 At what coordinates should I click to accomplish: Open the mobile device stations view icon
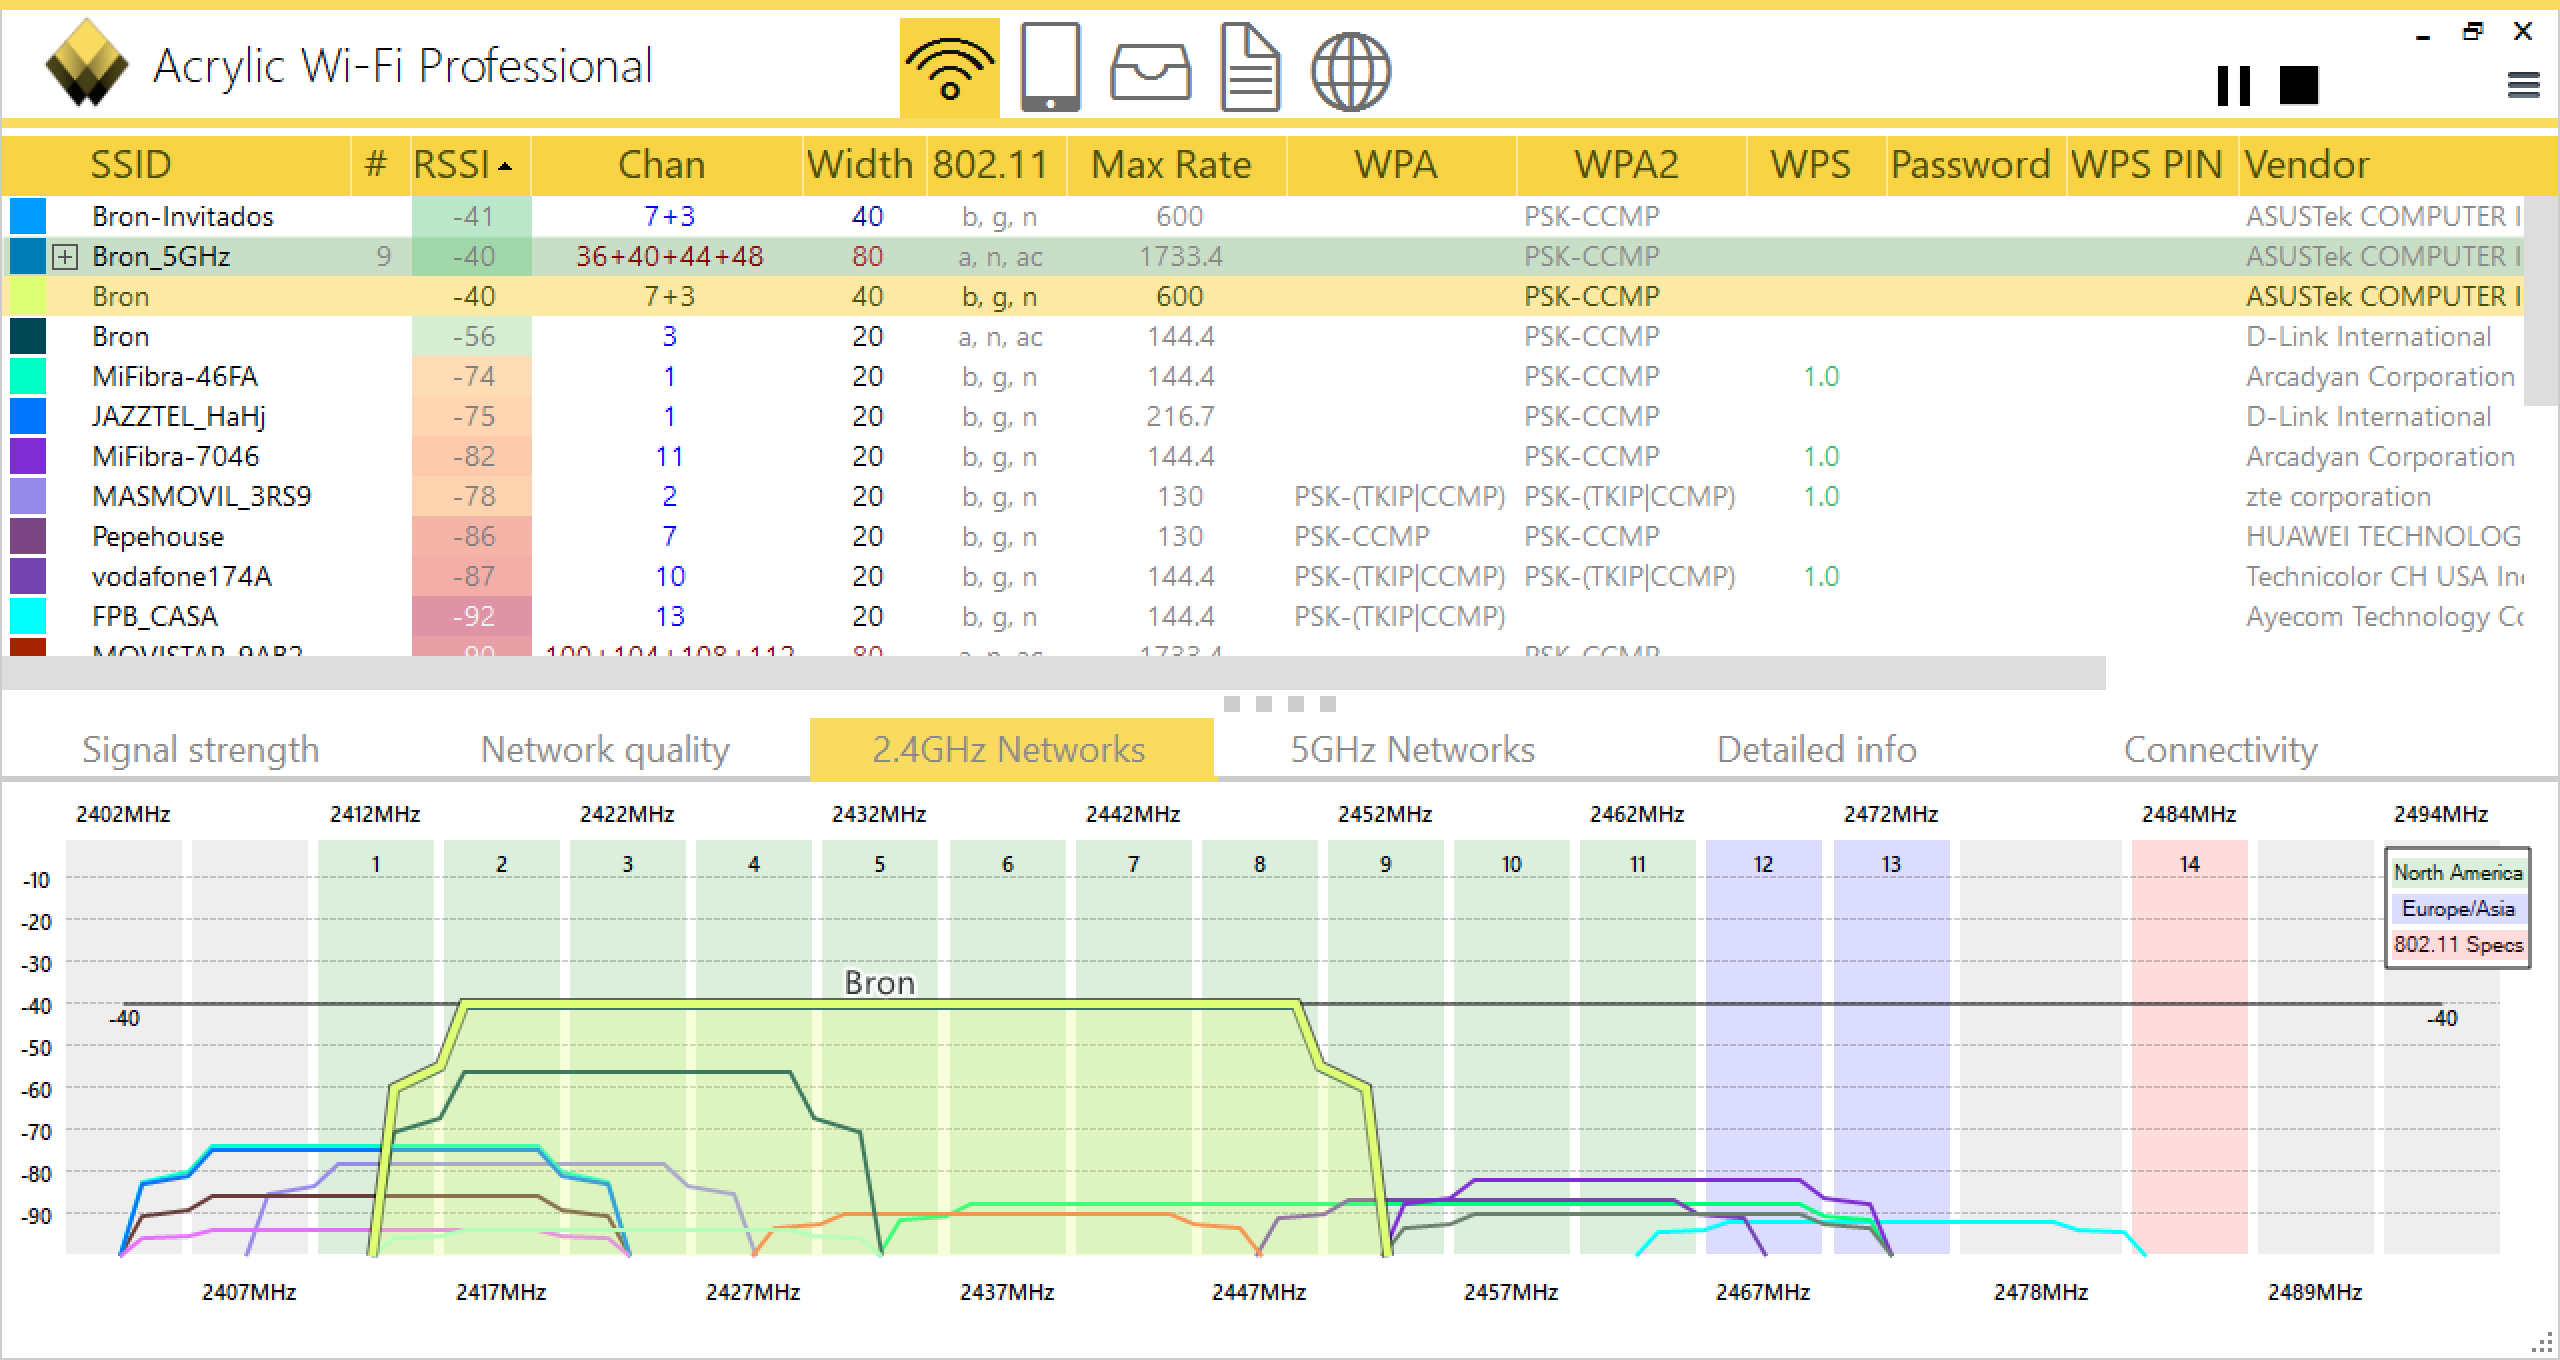1050,68
